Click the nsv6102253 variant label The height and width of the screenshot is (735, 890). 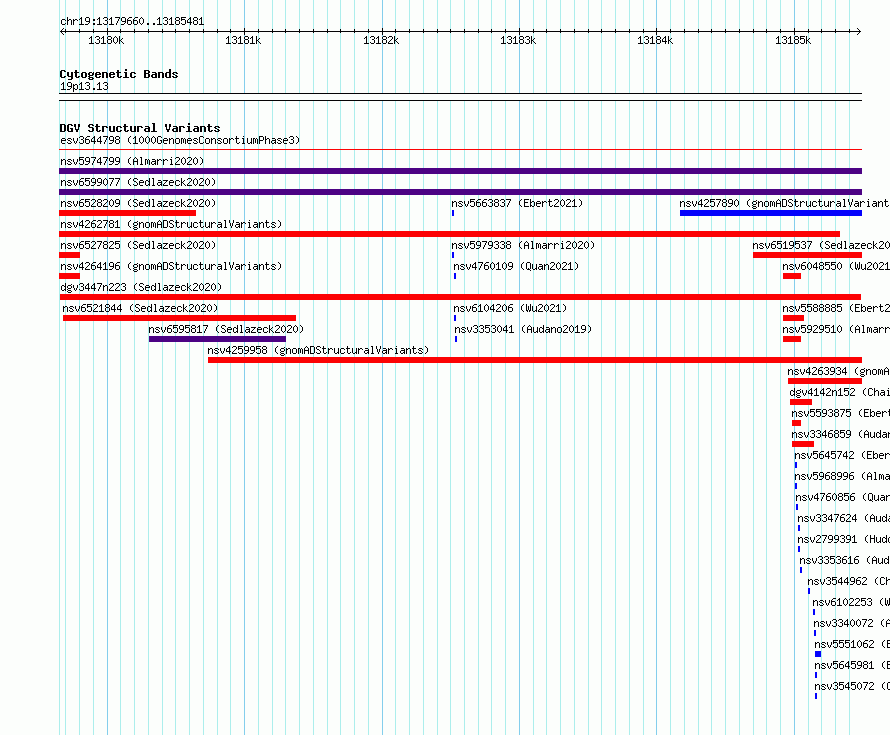851,602
